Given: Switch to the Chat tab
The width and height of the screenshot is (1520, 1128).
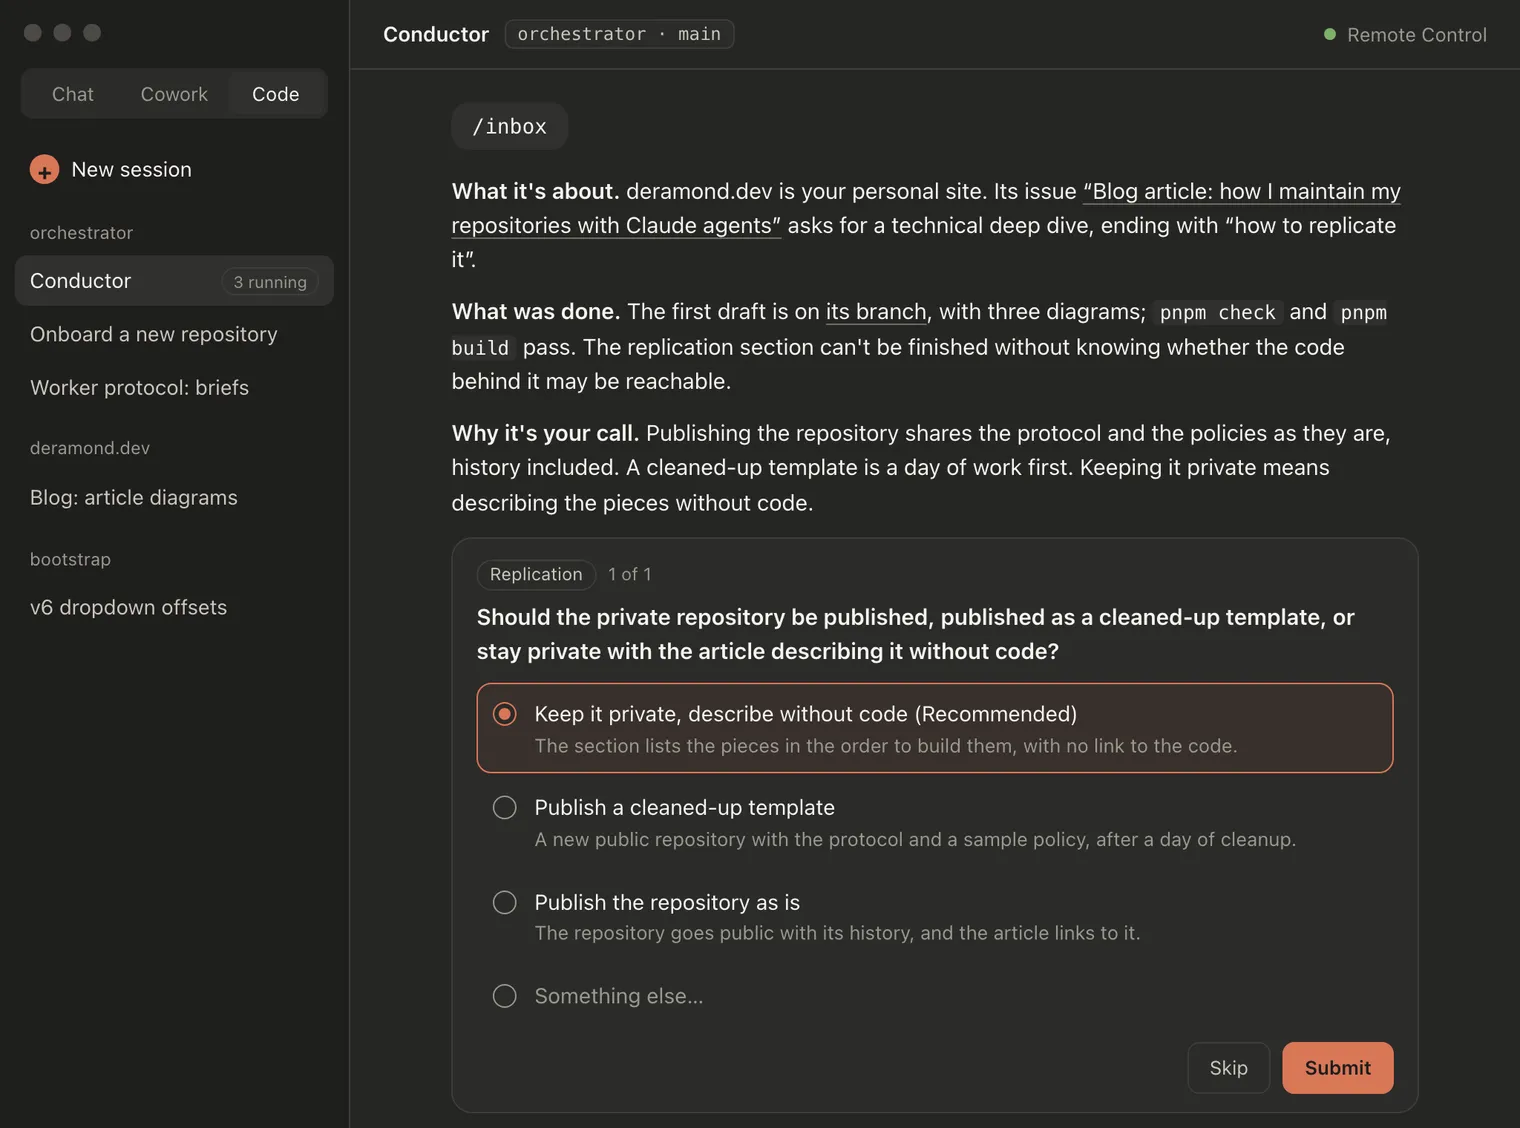Looking at the screenshot, I should pos(73,94).
